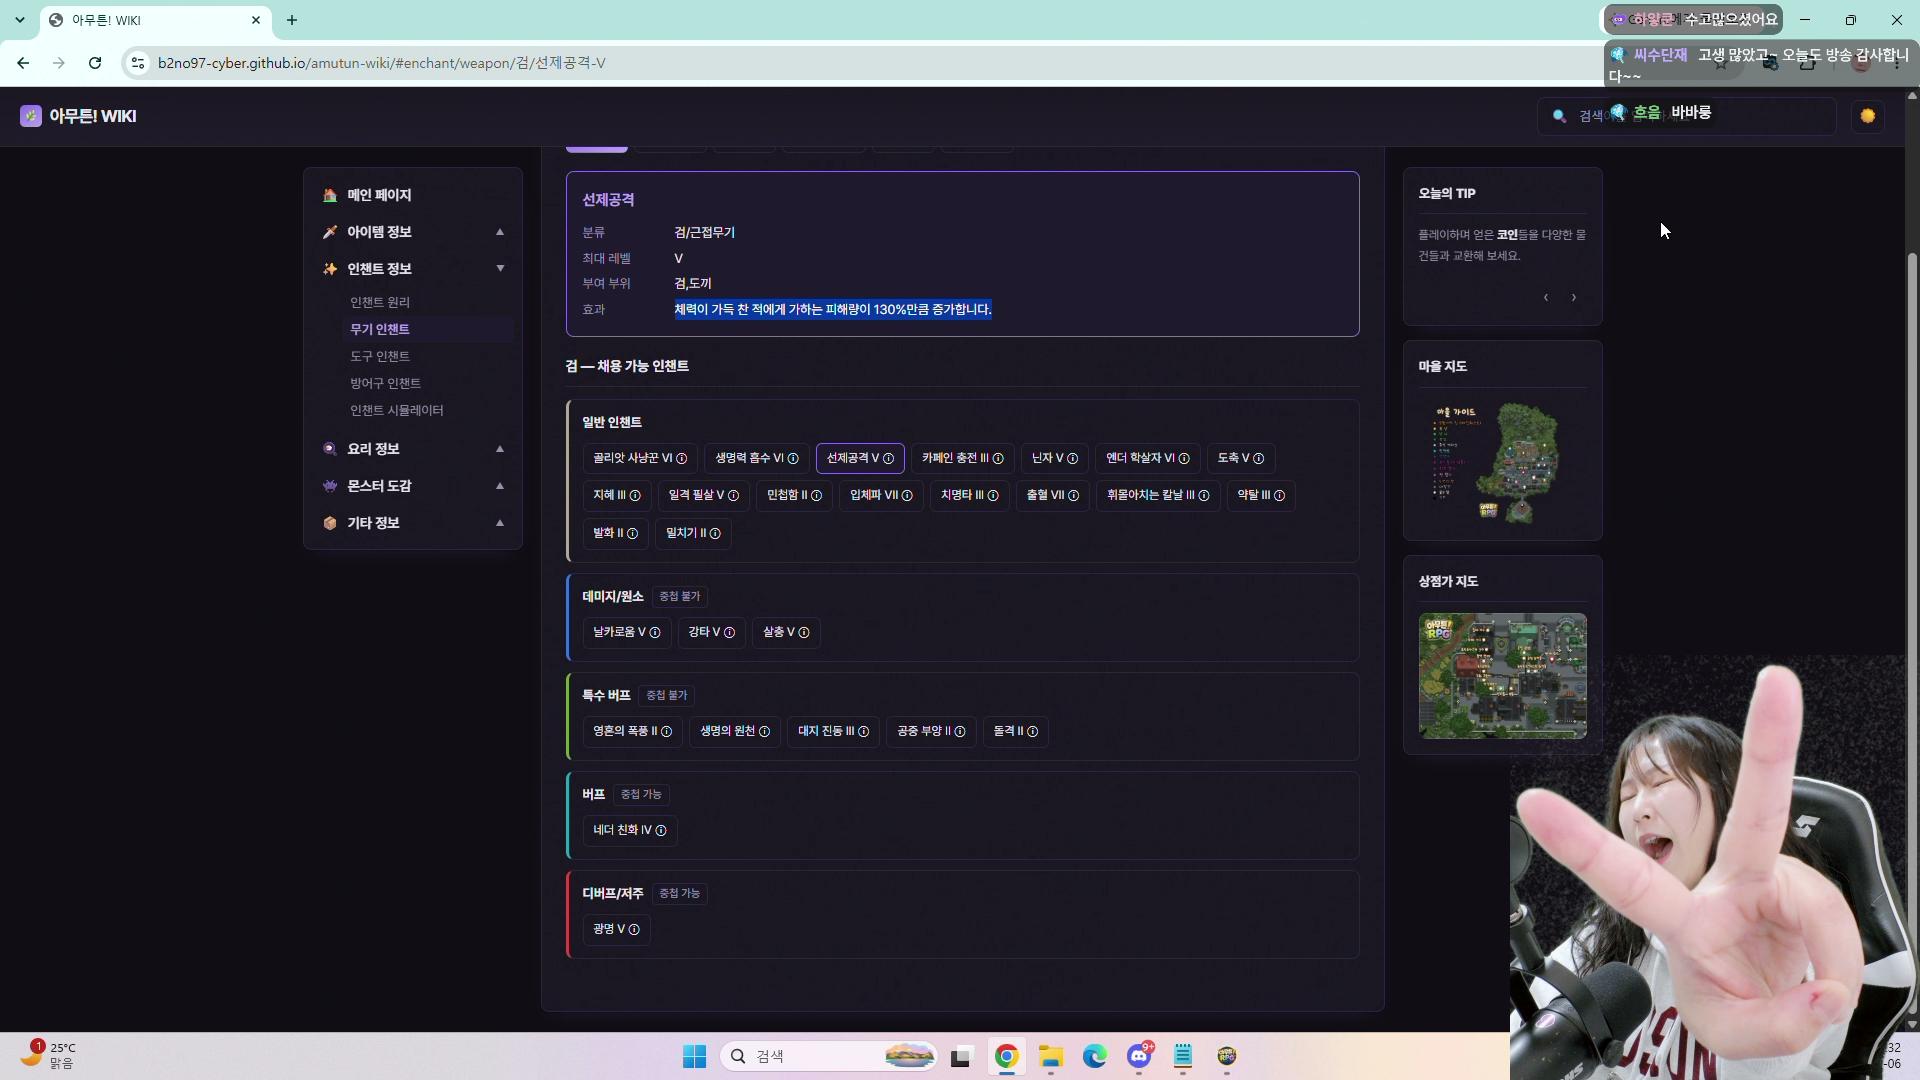Select 도구 인챈트 in the sidebar
The height and width of the screenshot is (1080, 1920).
tap(380, 356)
